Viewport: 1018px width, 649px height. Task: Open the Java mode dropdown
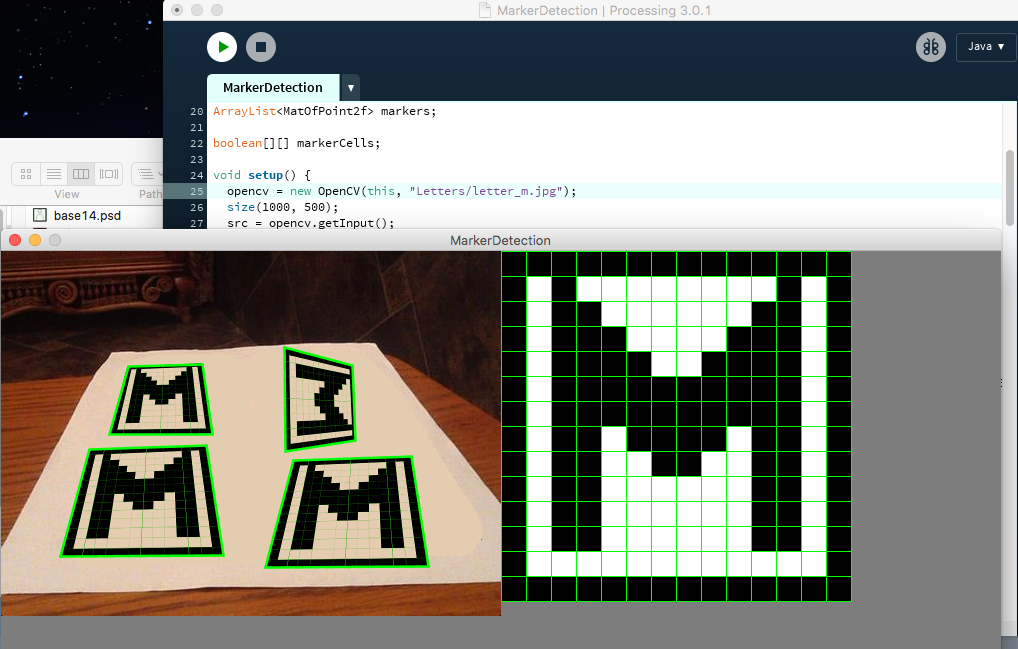click(985, 47)
